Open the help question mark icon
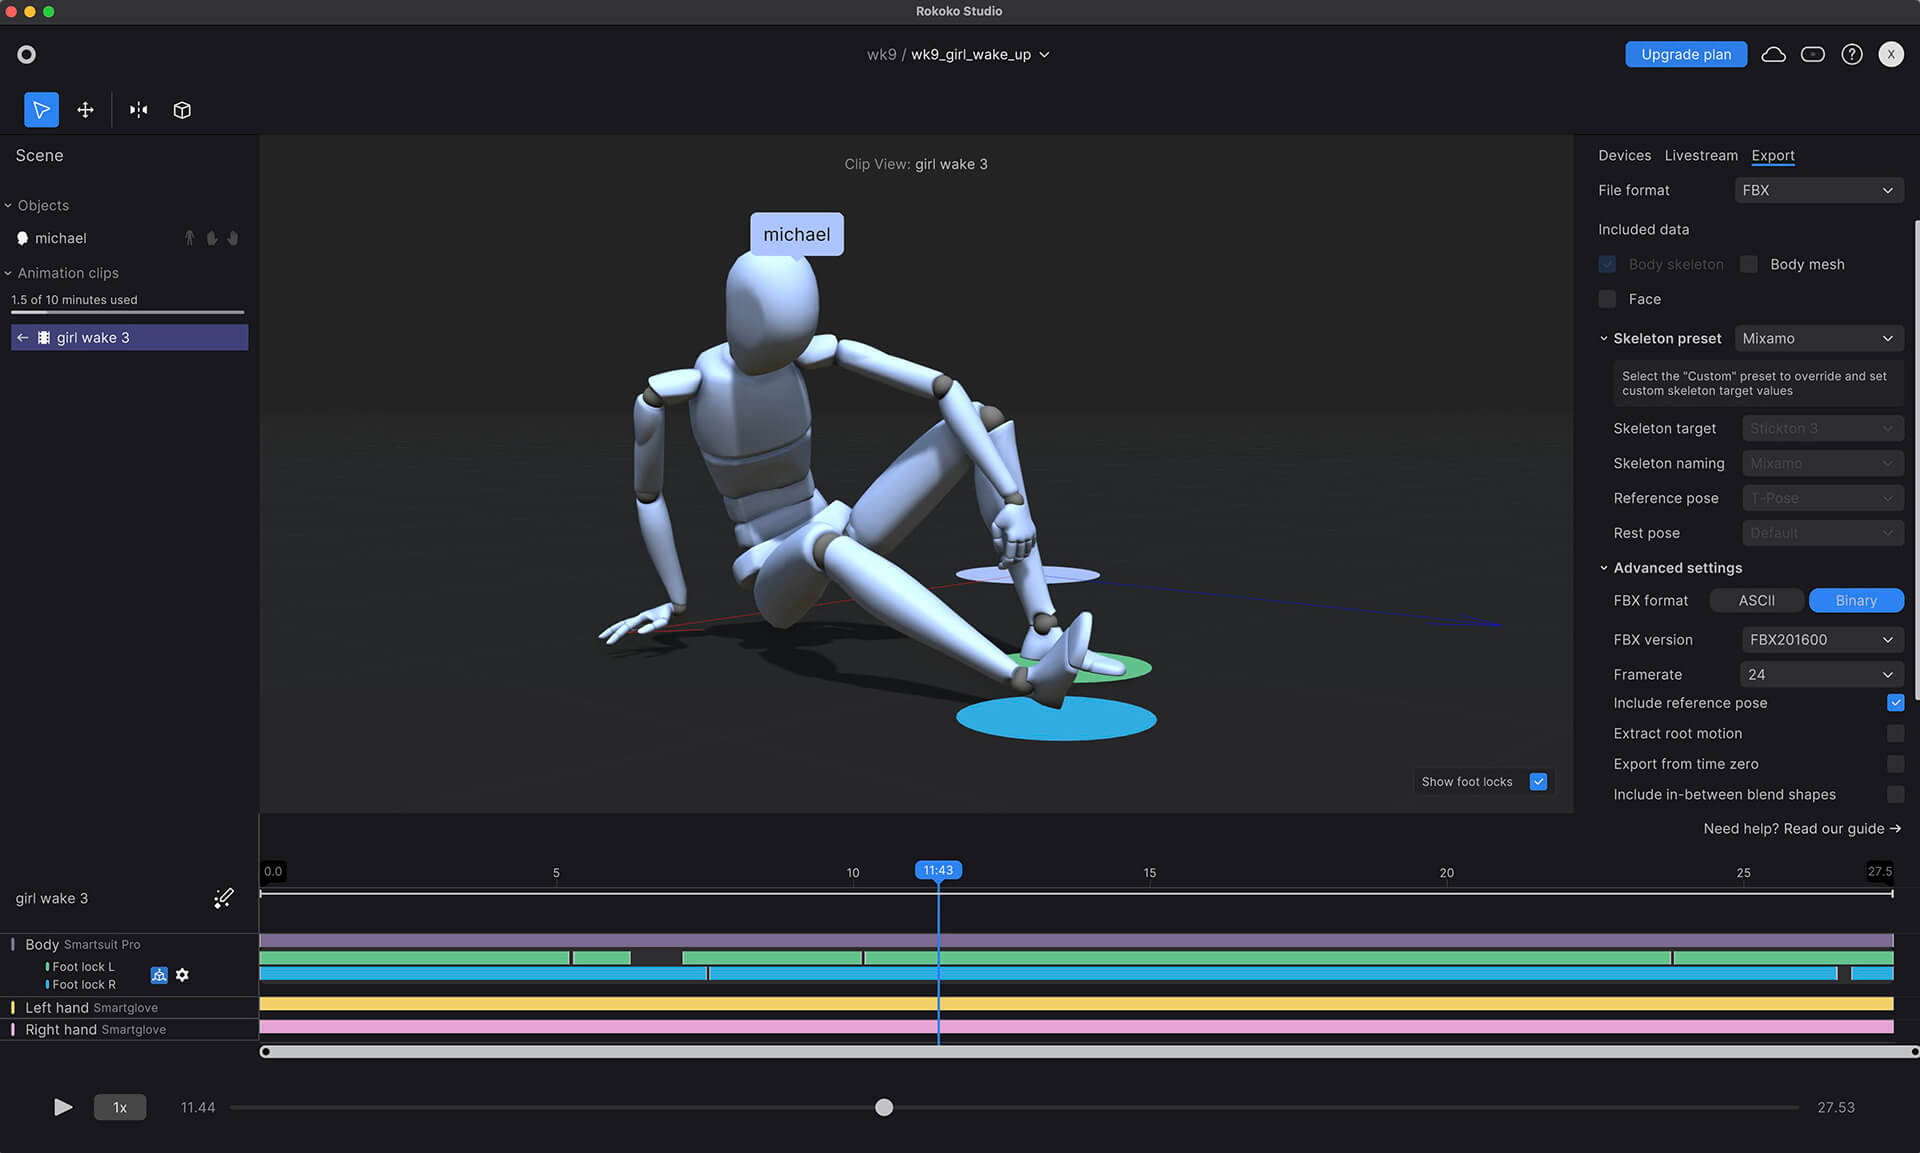1920x1153 pixels. point(1852,55)
